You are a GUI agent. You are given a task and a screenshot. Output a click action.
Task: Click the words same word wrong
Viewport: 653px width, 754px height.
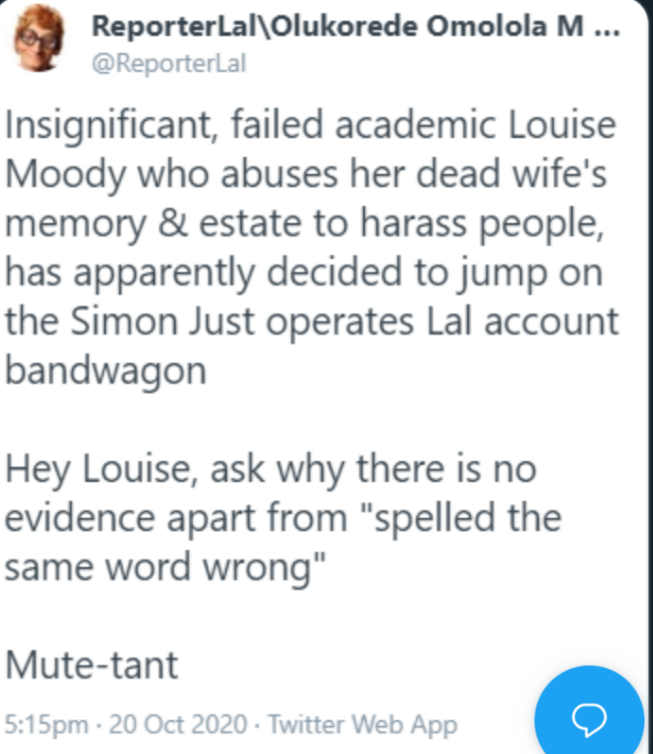[165, 568]
